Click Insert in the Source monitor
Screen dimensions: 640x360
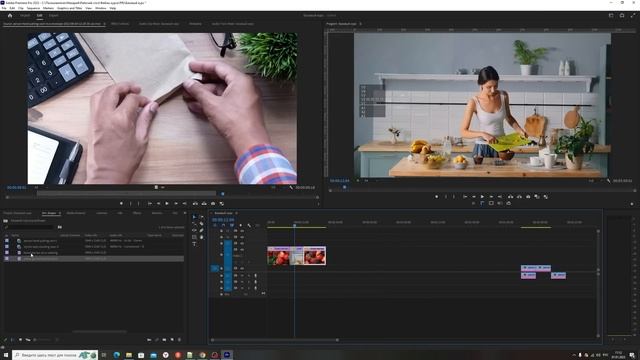[195, 203]
